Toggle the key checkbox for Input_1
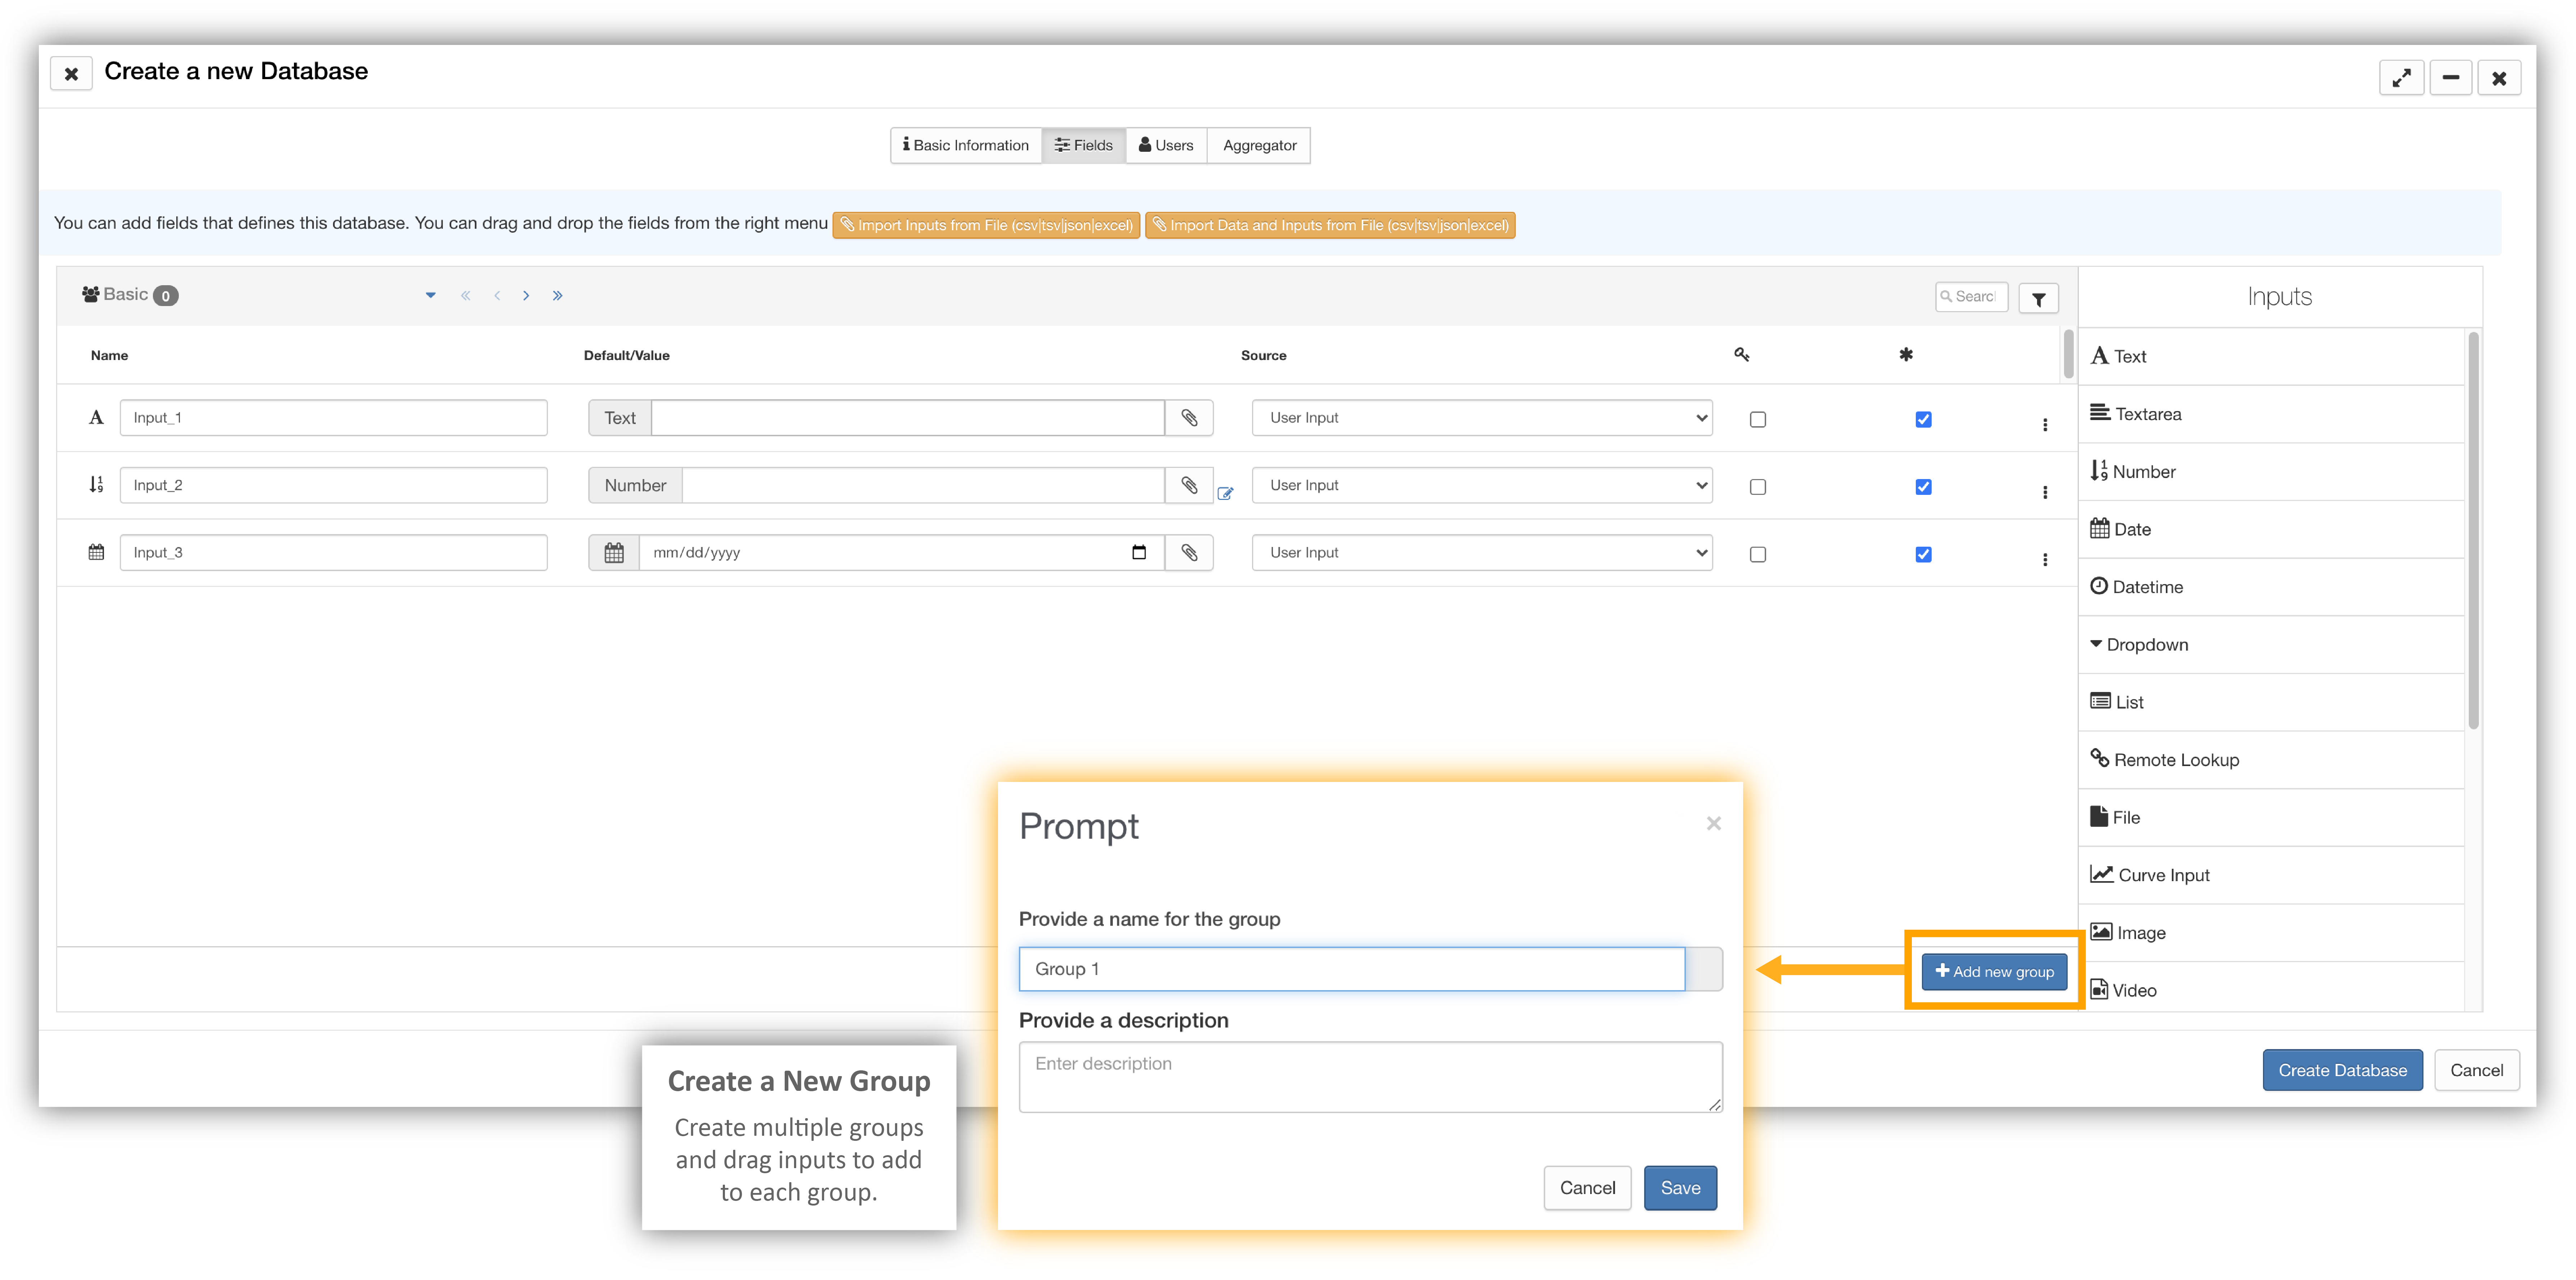 click(x=1758, y=419)
